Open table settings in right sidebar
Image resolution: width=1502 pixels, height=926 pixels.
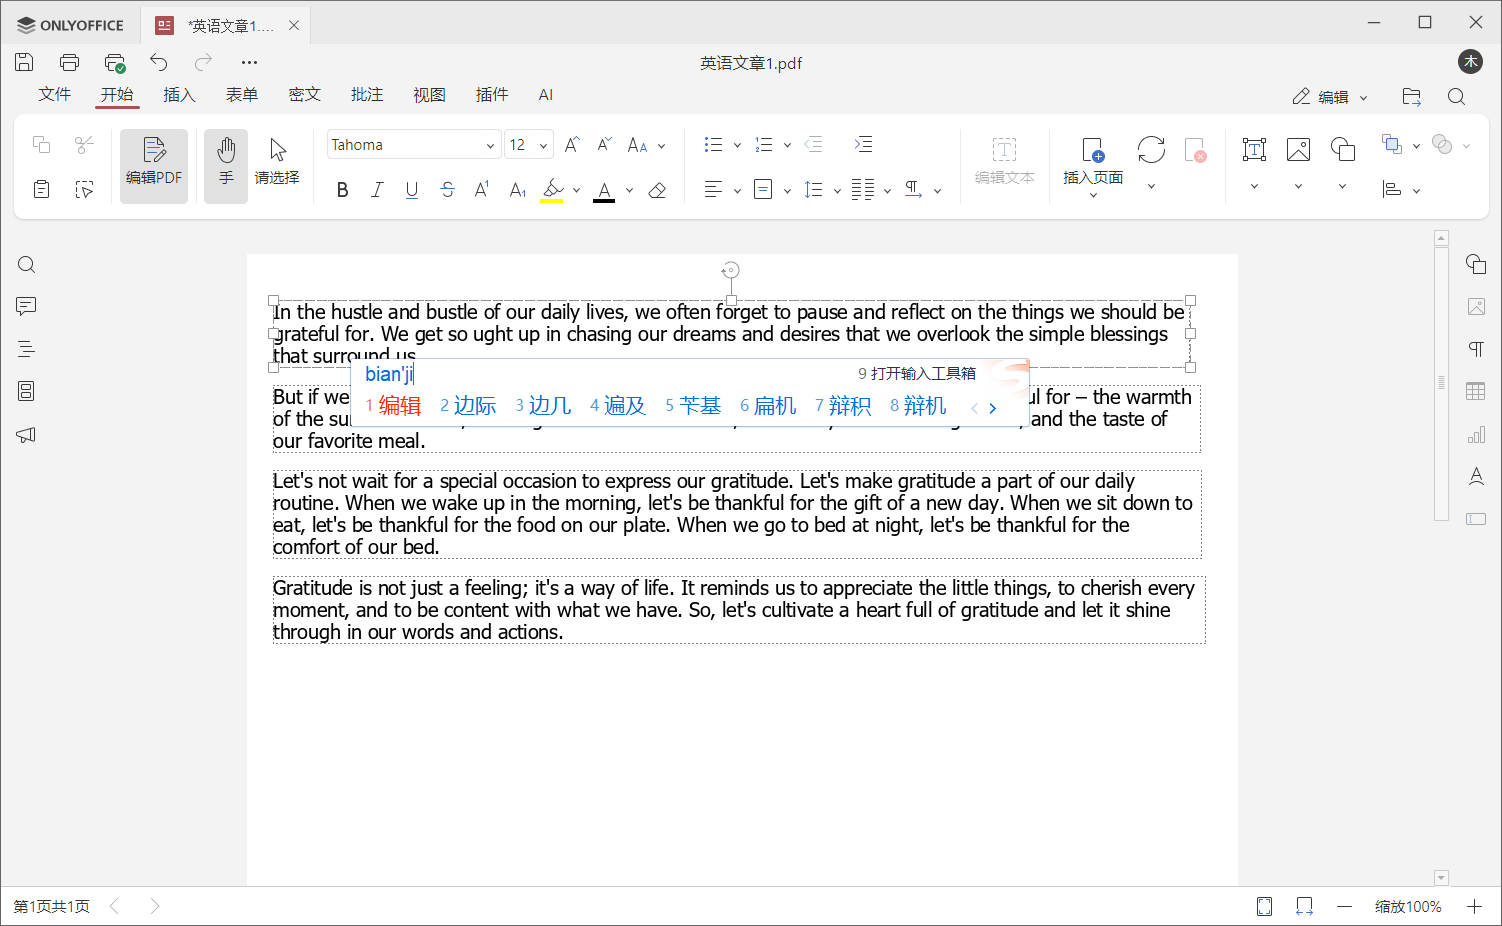(1477, 390)
